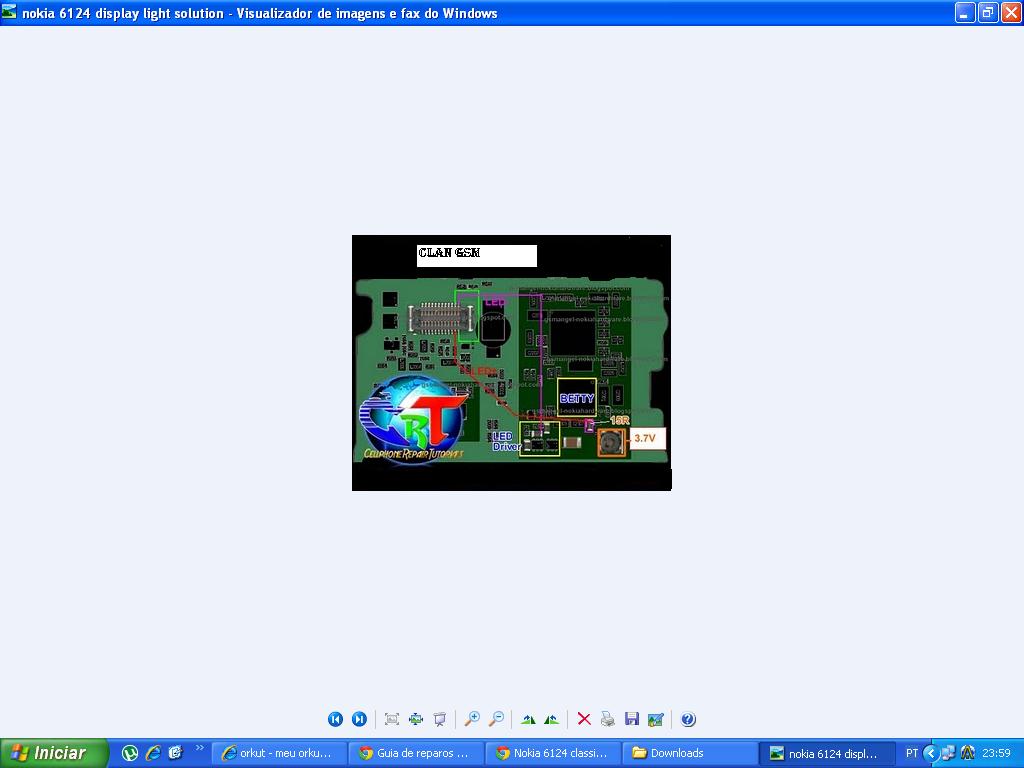Rotate the image counterclockwise

(x=552, y=719)
